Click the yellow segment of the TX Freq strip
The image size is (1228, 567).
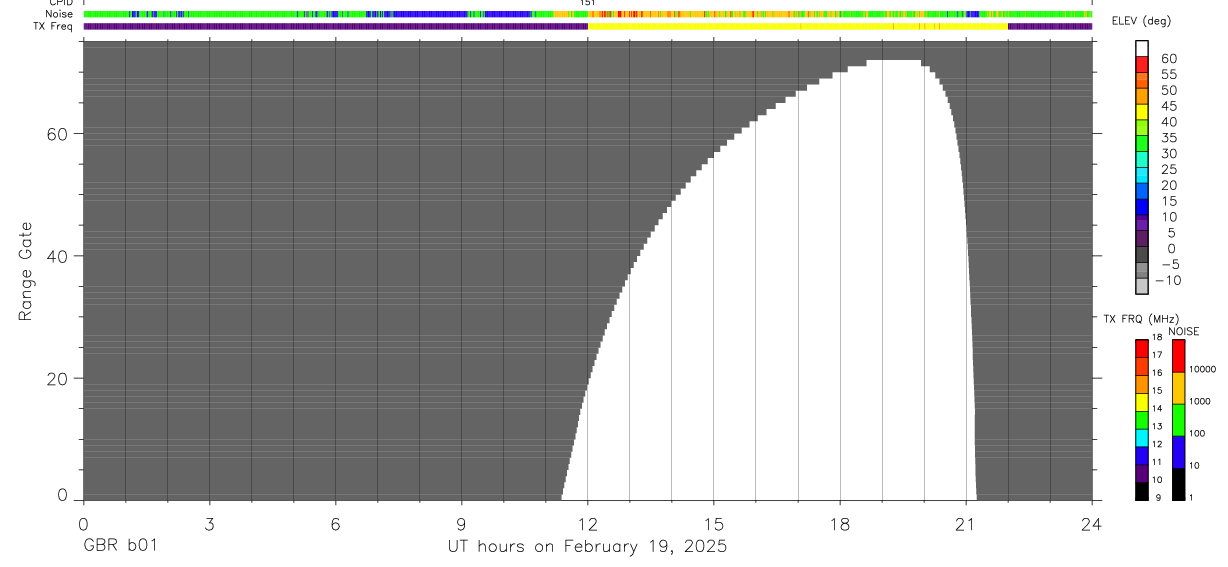point(797,26)
